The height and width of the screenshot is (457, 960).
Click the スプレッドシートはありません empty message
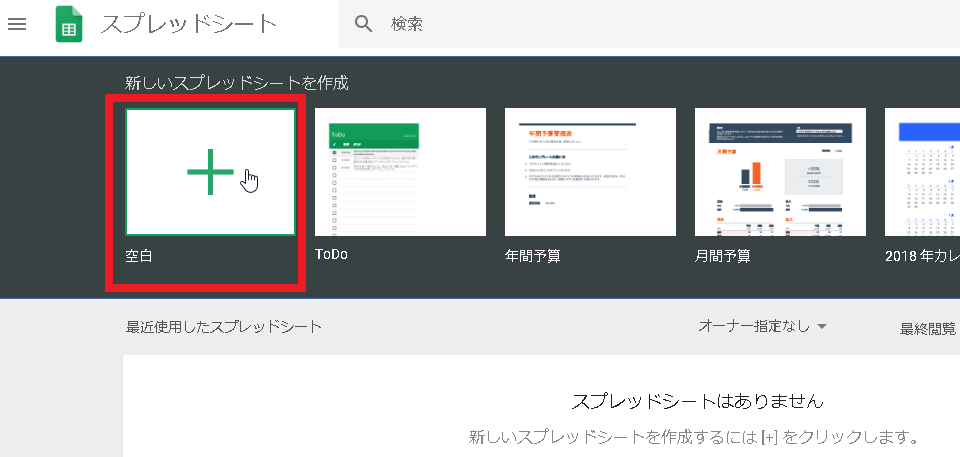pos(697,401)
